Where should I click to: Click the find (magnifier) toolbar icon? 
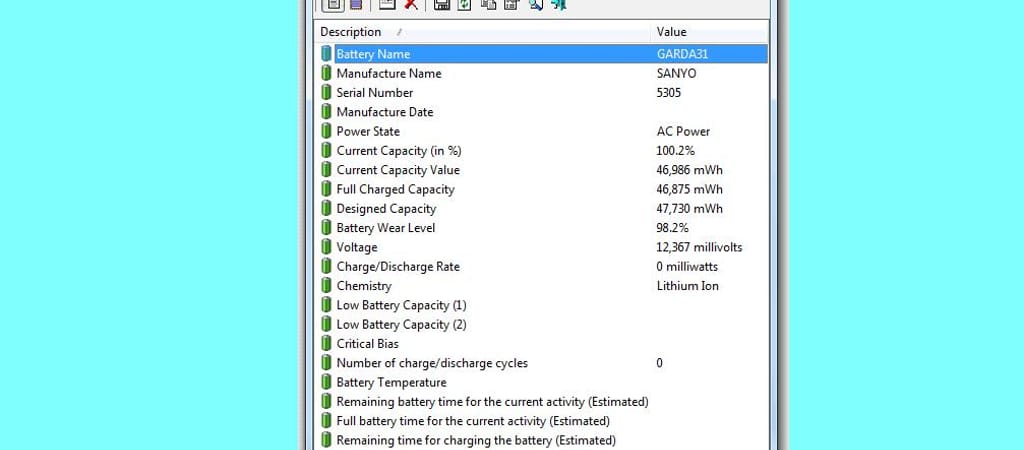click(x=535, y=5)
